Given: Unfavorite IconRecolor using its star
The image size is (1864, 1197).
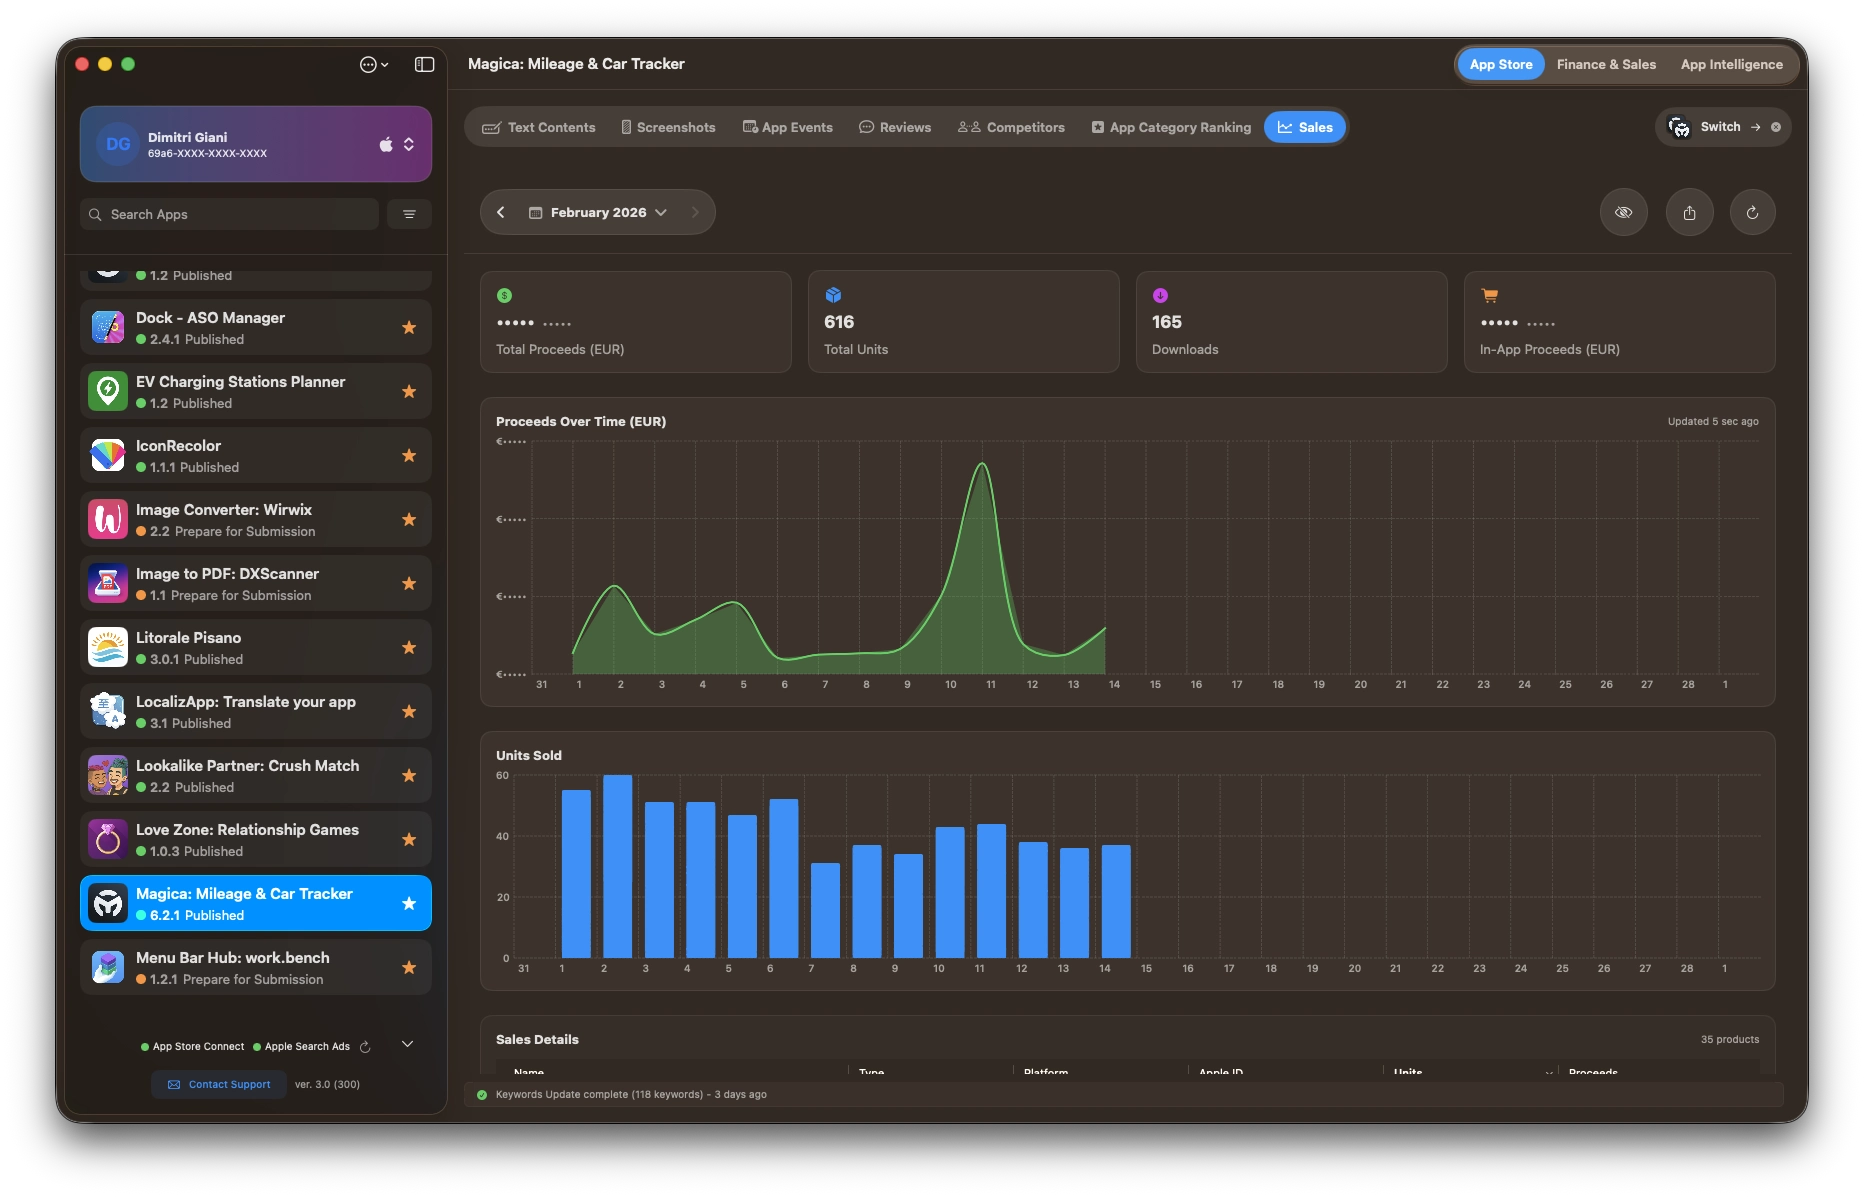Looking at the screenshot, I should click(x=409, y=456).
